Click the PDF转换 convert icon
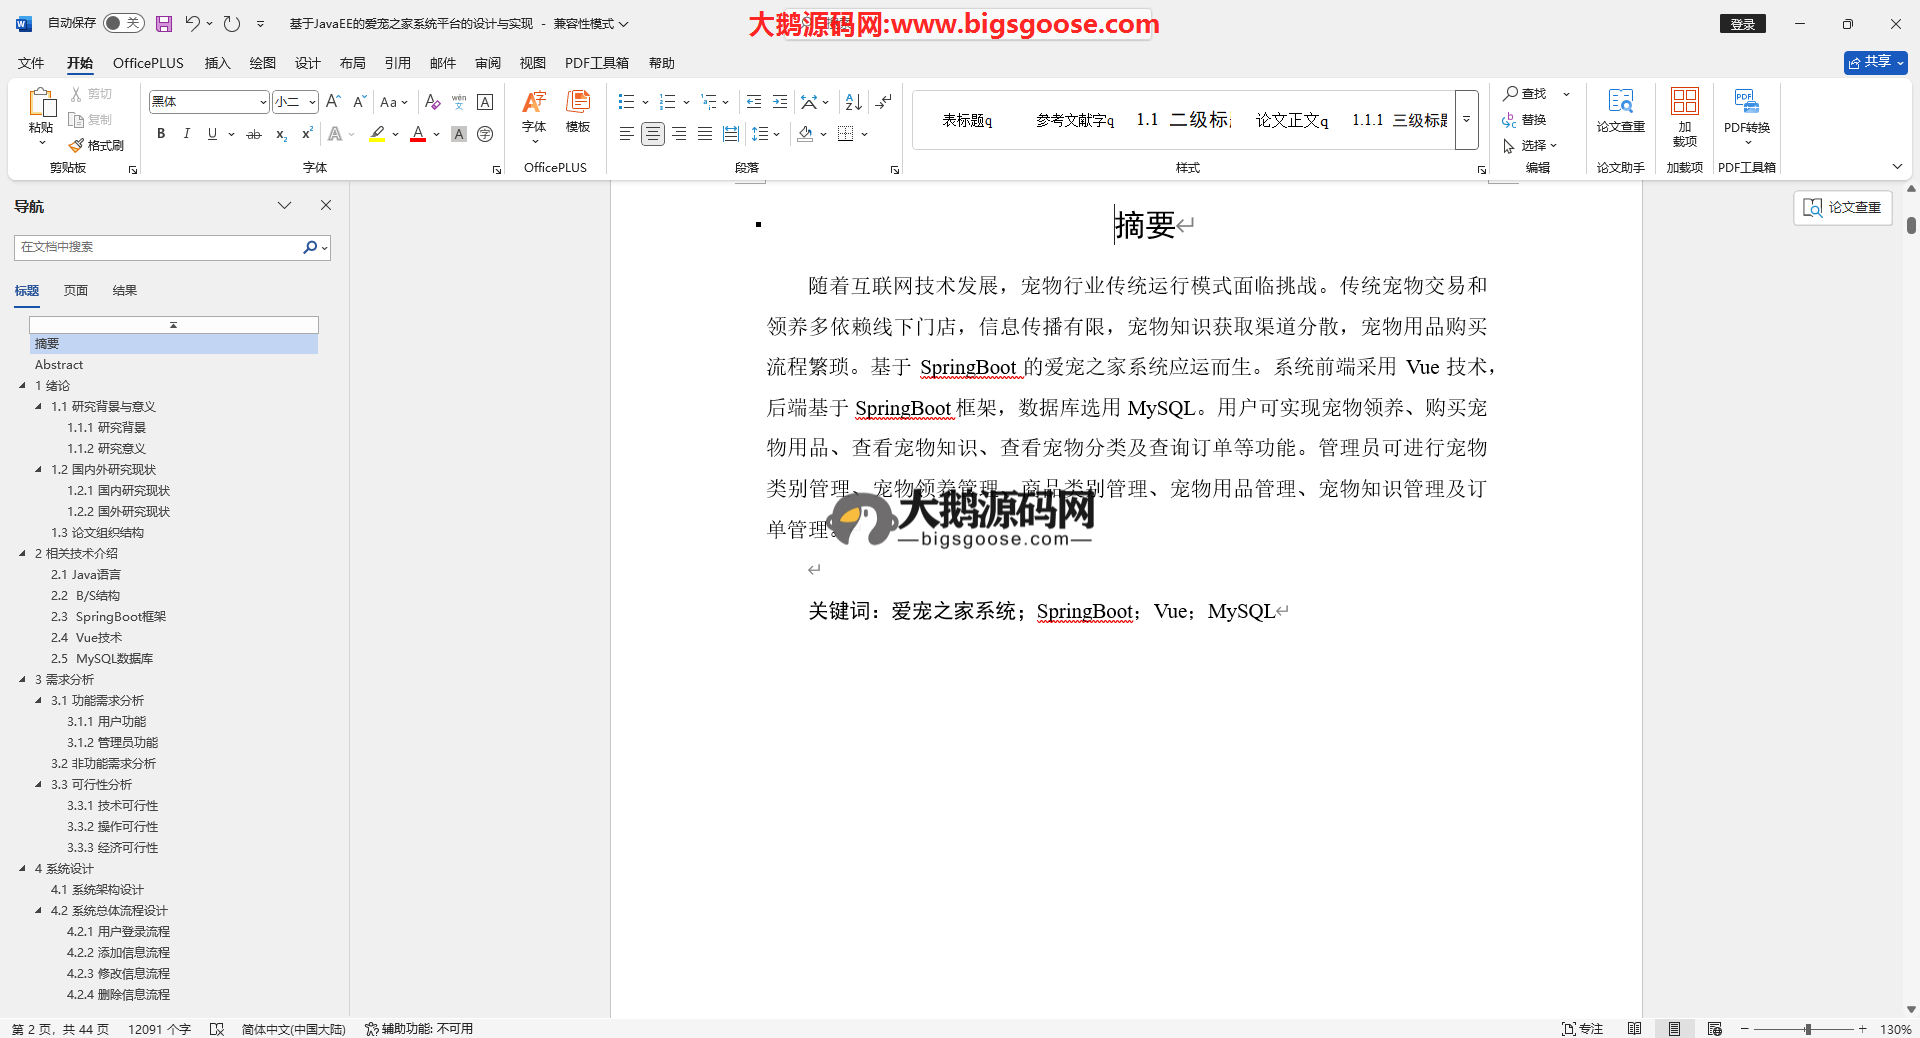This screenshot has height=1038, width=1920. 1746,110
